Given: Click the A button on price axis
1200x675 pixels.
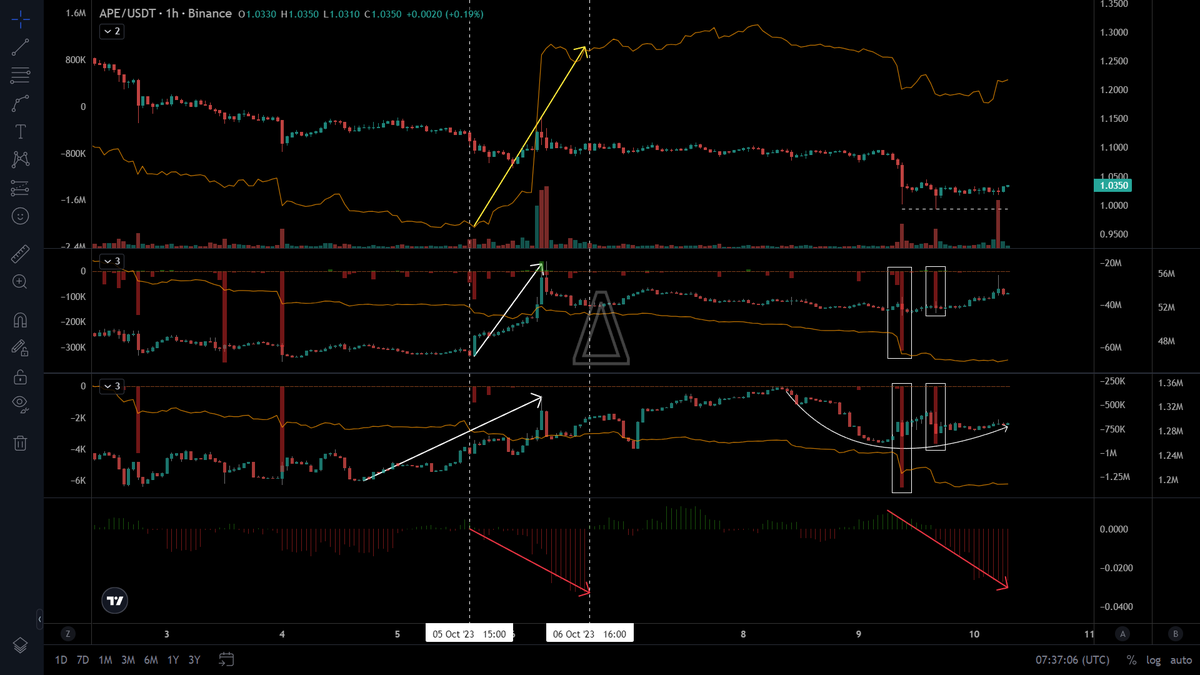Looking at the screenshot, I should (1123, 633).
